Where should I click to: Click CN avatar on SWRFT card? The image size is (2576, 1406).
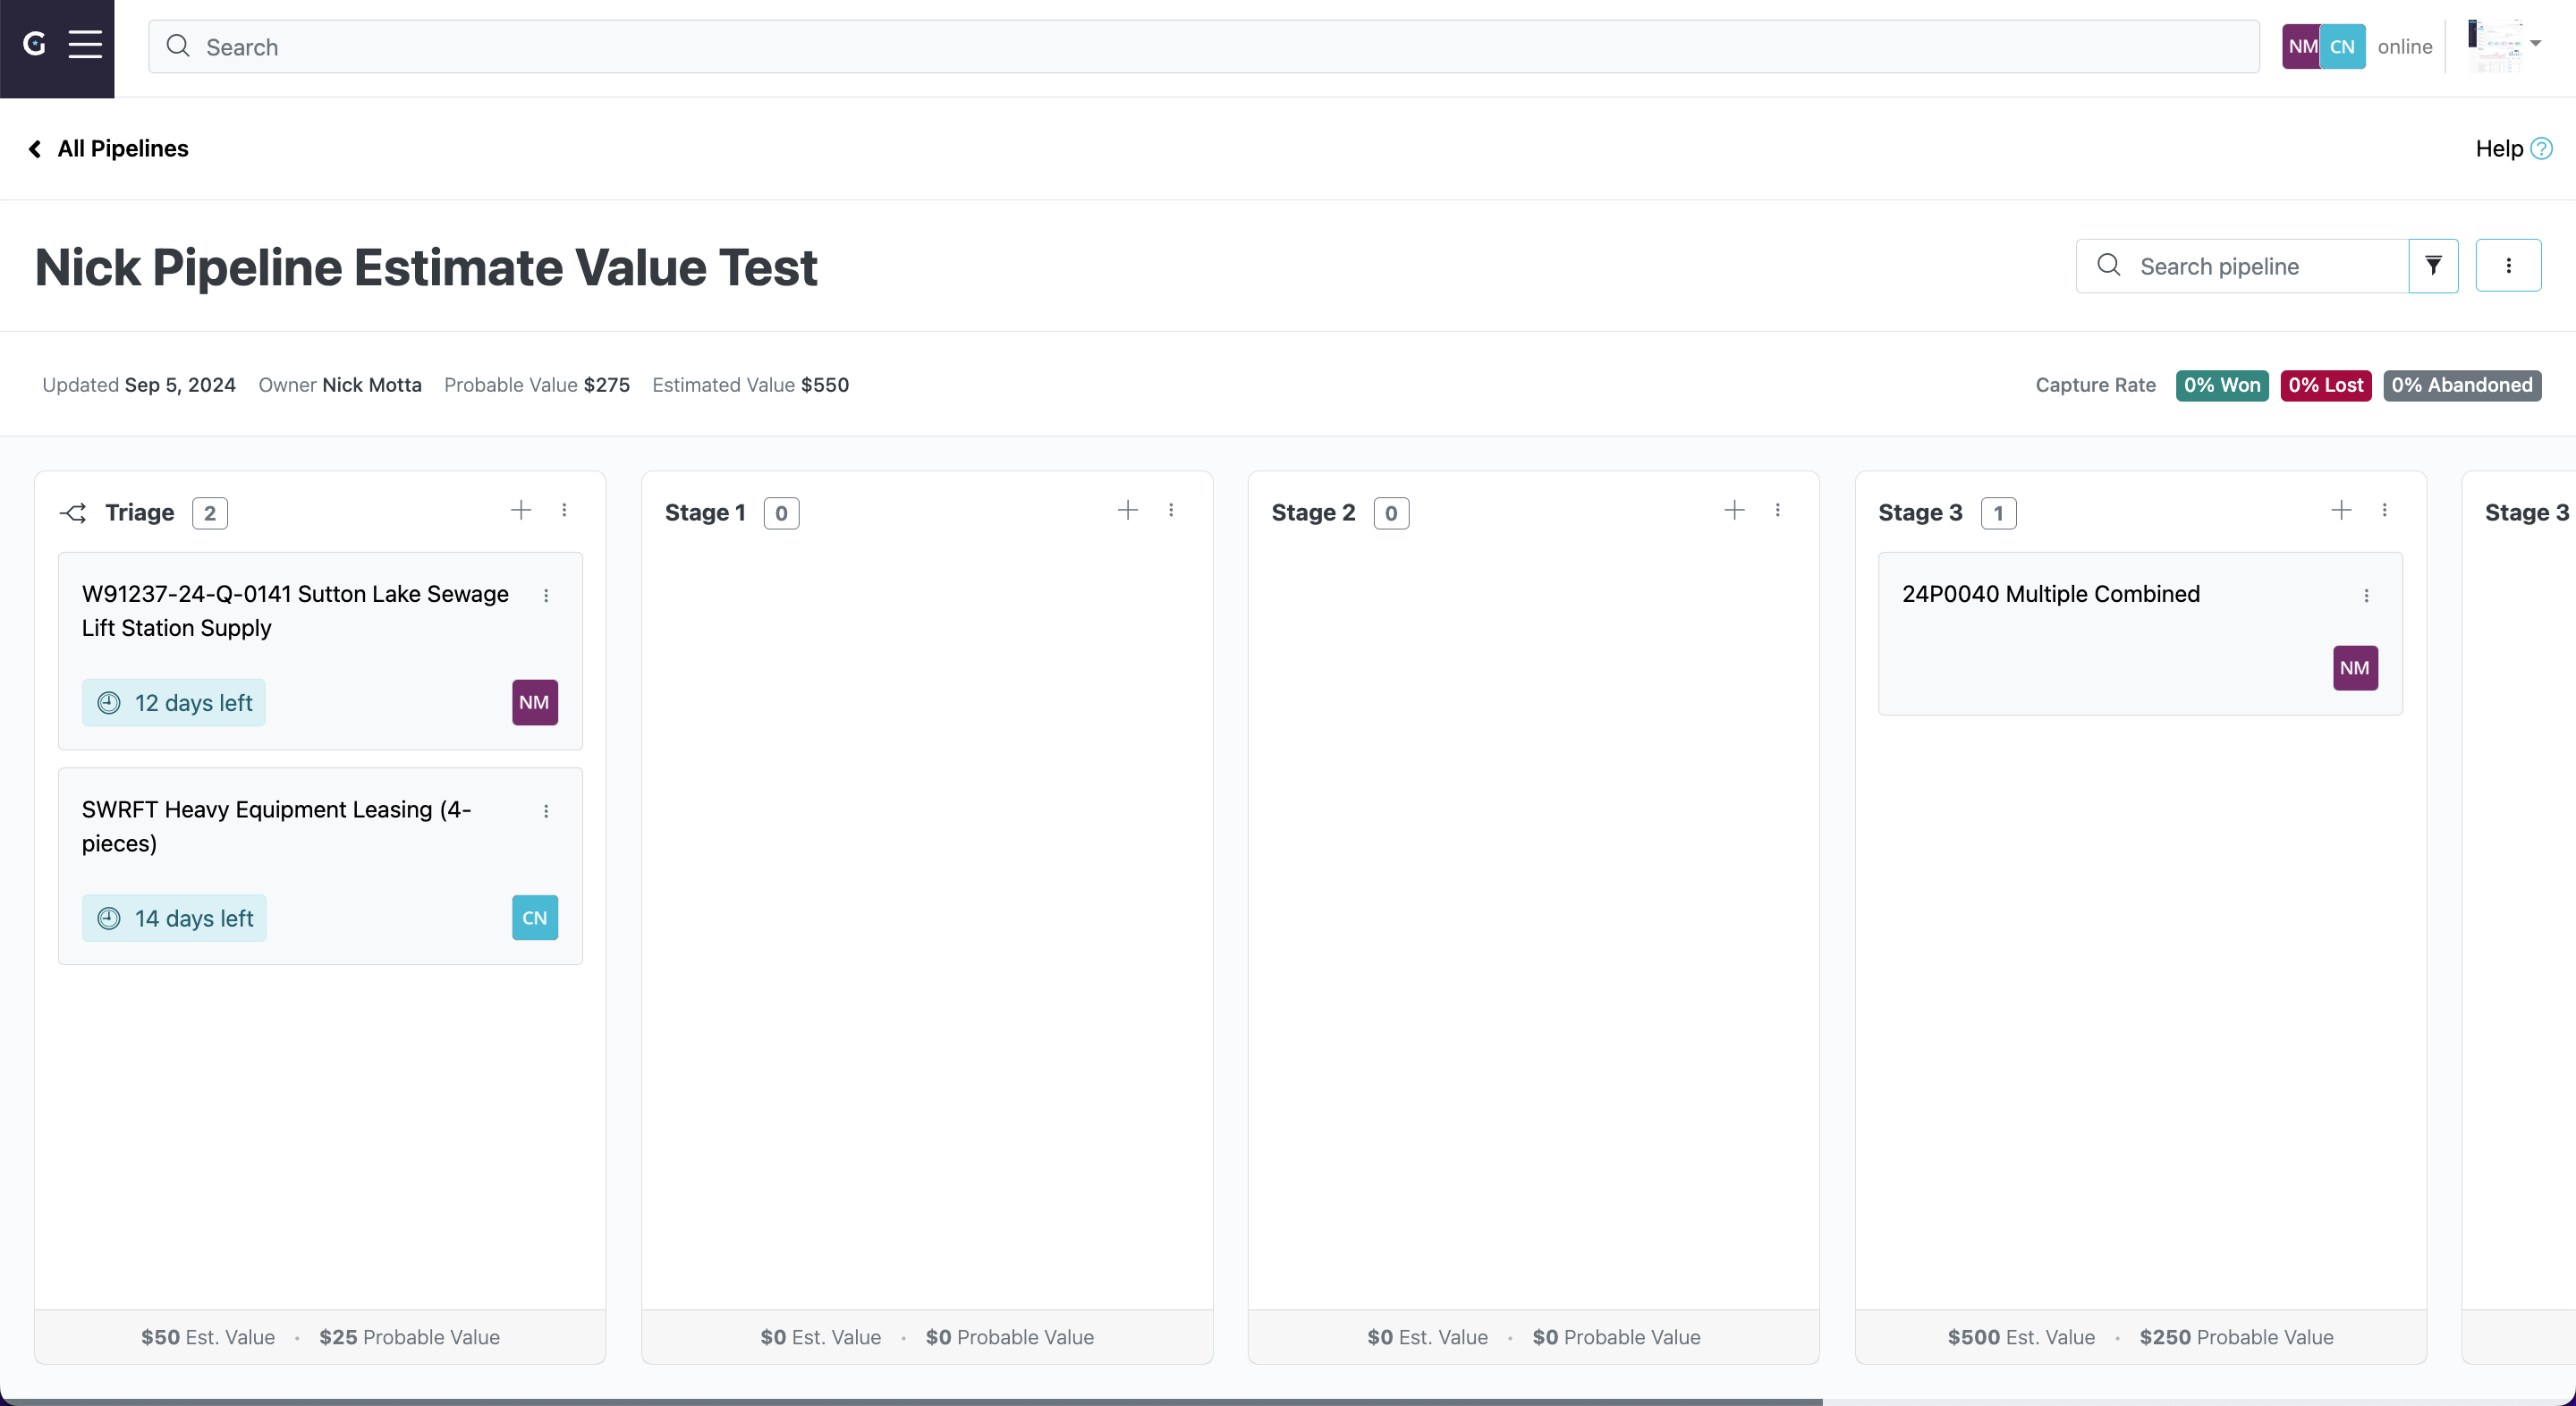click(x=535, y=918)
